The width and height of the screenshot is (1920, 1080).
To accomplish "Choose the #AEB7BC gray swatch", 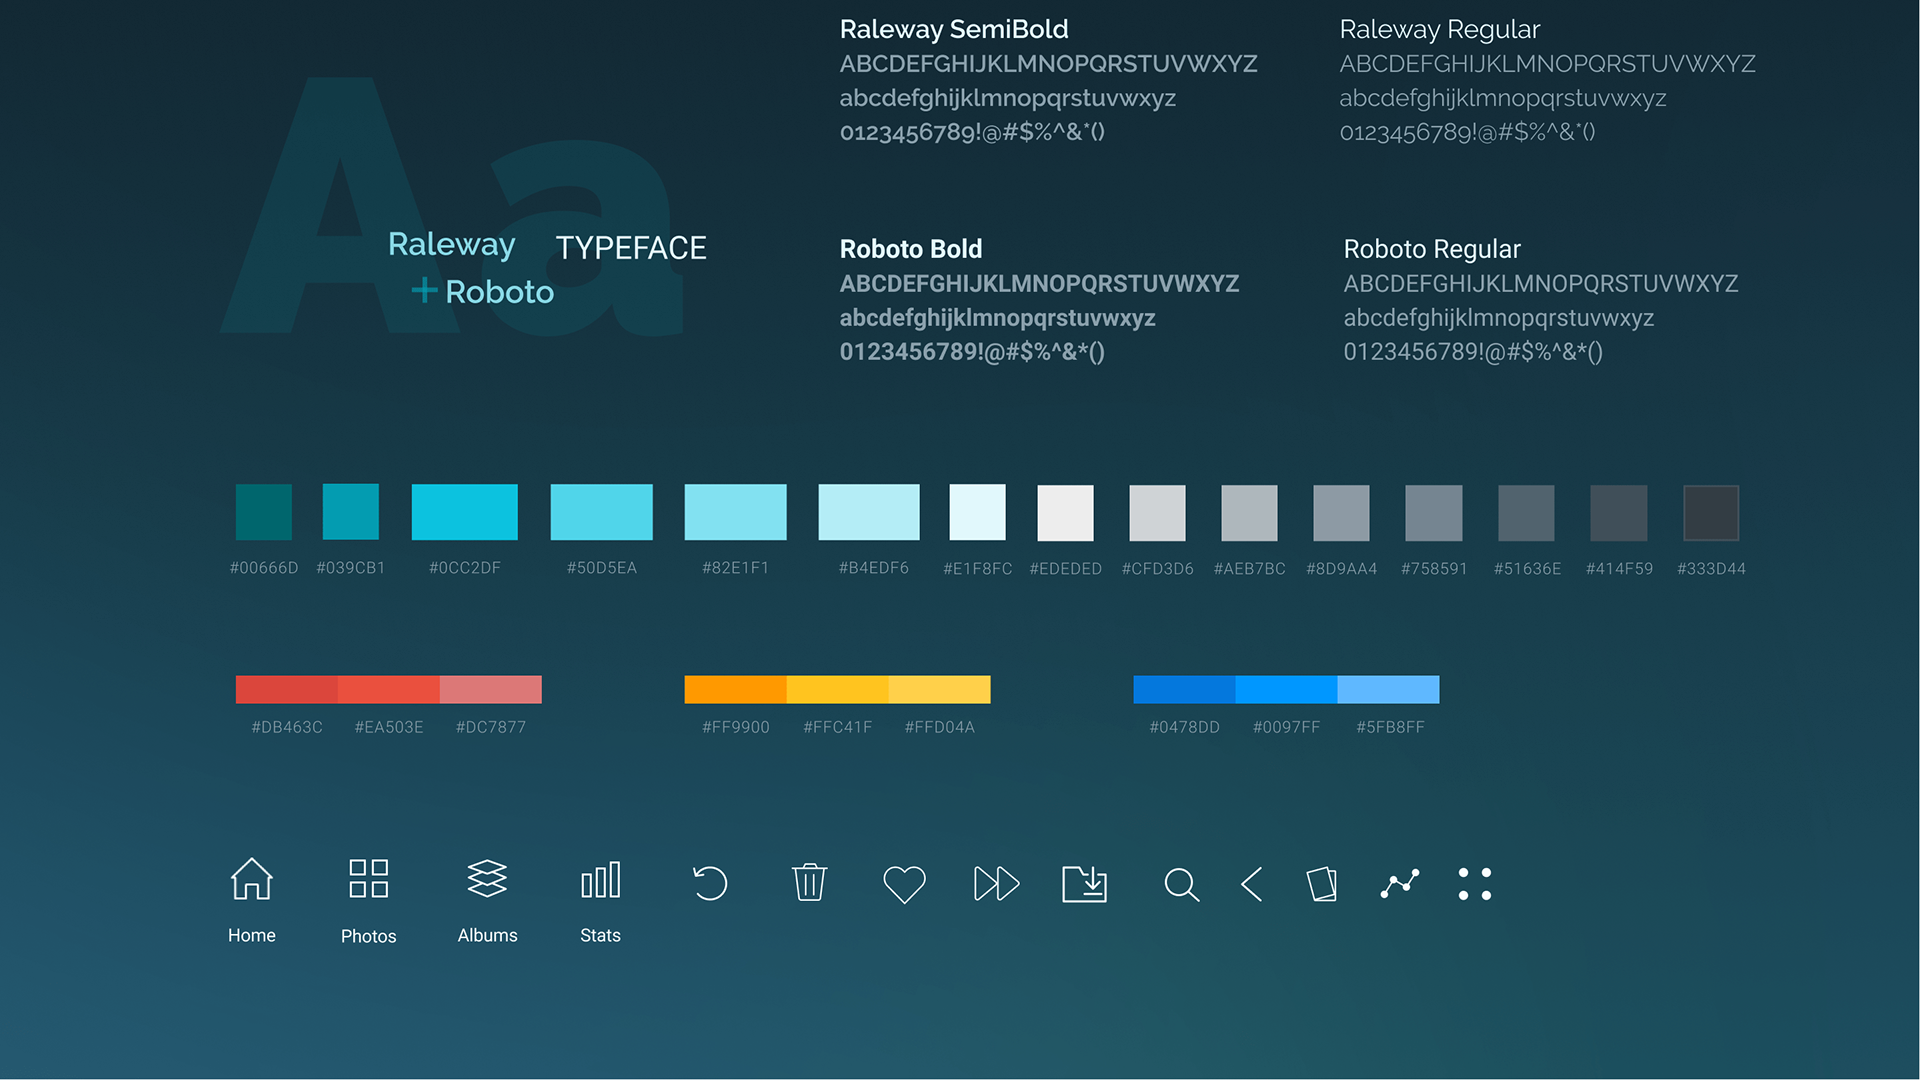I will click(1250, 513).
